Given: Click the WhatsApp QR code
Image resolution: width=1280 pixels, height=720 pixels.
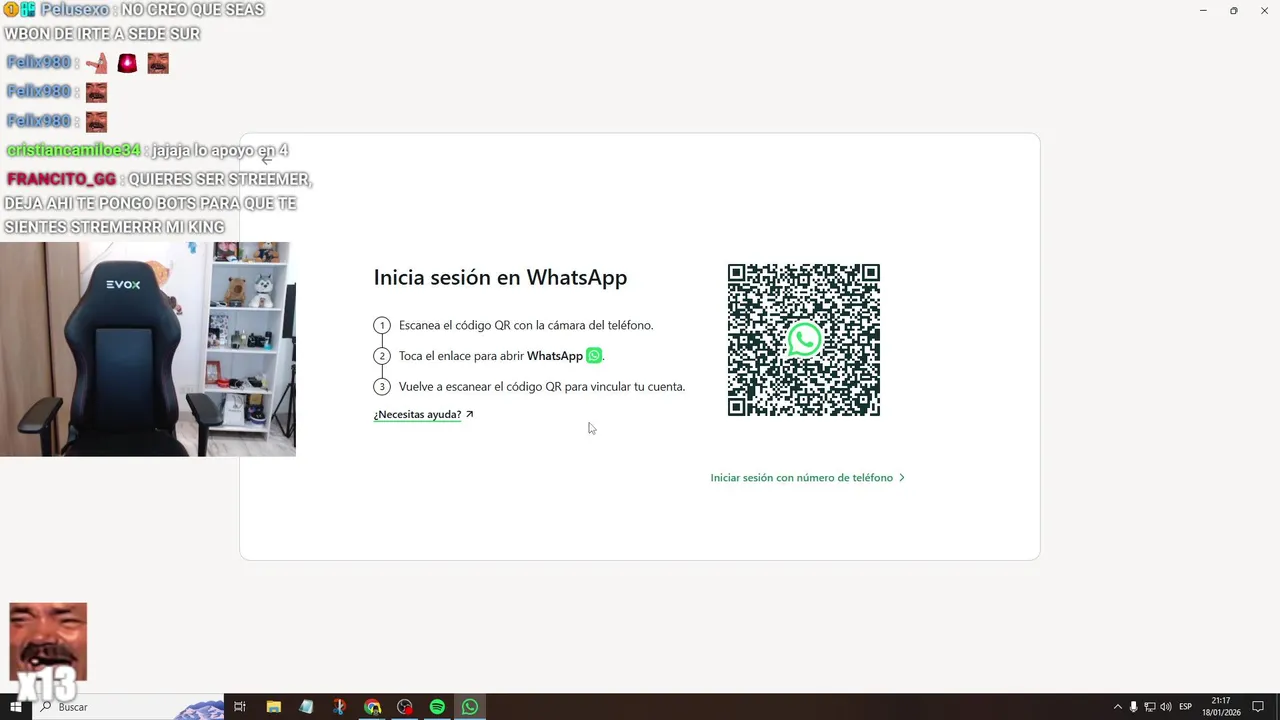Looking at the screenshot, I should click(804, 340).
